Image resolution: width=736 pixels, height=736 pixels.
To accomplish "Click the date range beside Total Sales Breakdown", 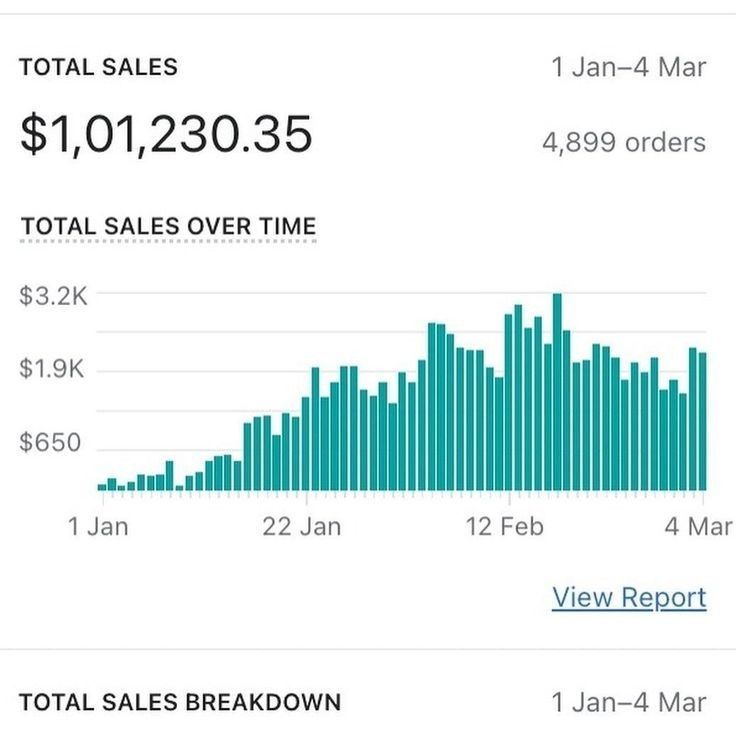I will pos(629,702).
